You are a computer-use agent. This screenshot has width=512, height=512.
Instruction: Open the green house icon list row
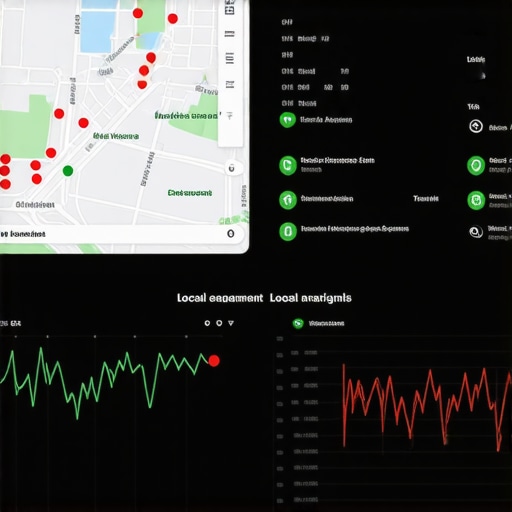[288, 200]
